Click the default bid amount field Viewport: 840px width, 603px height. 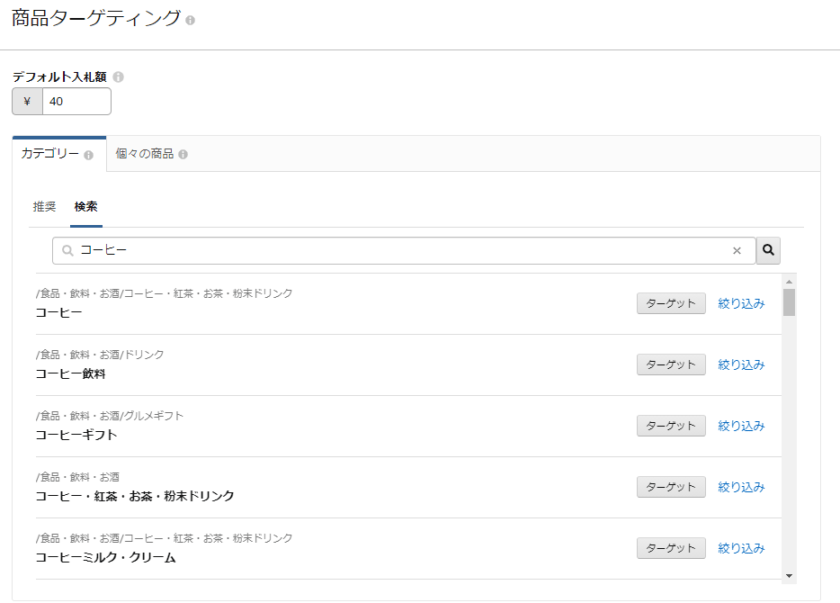pyautogui.click(x=76, y=101)
